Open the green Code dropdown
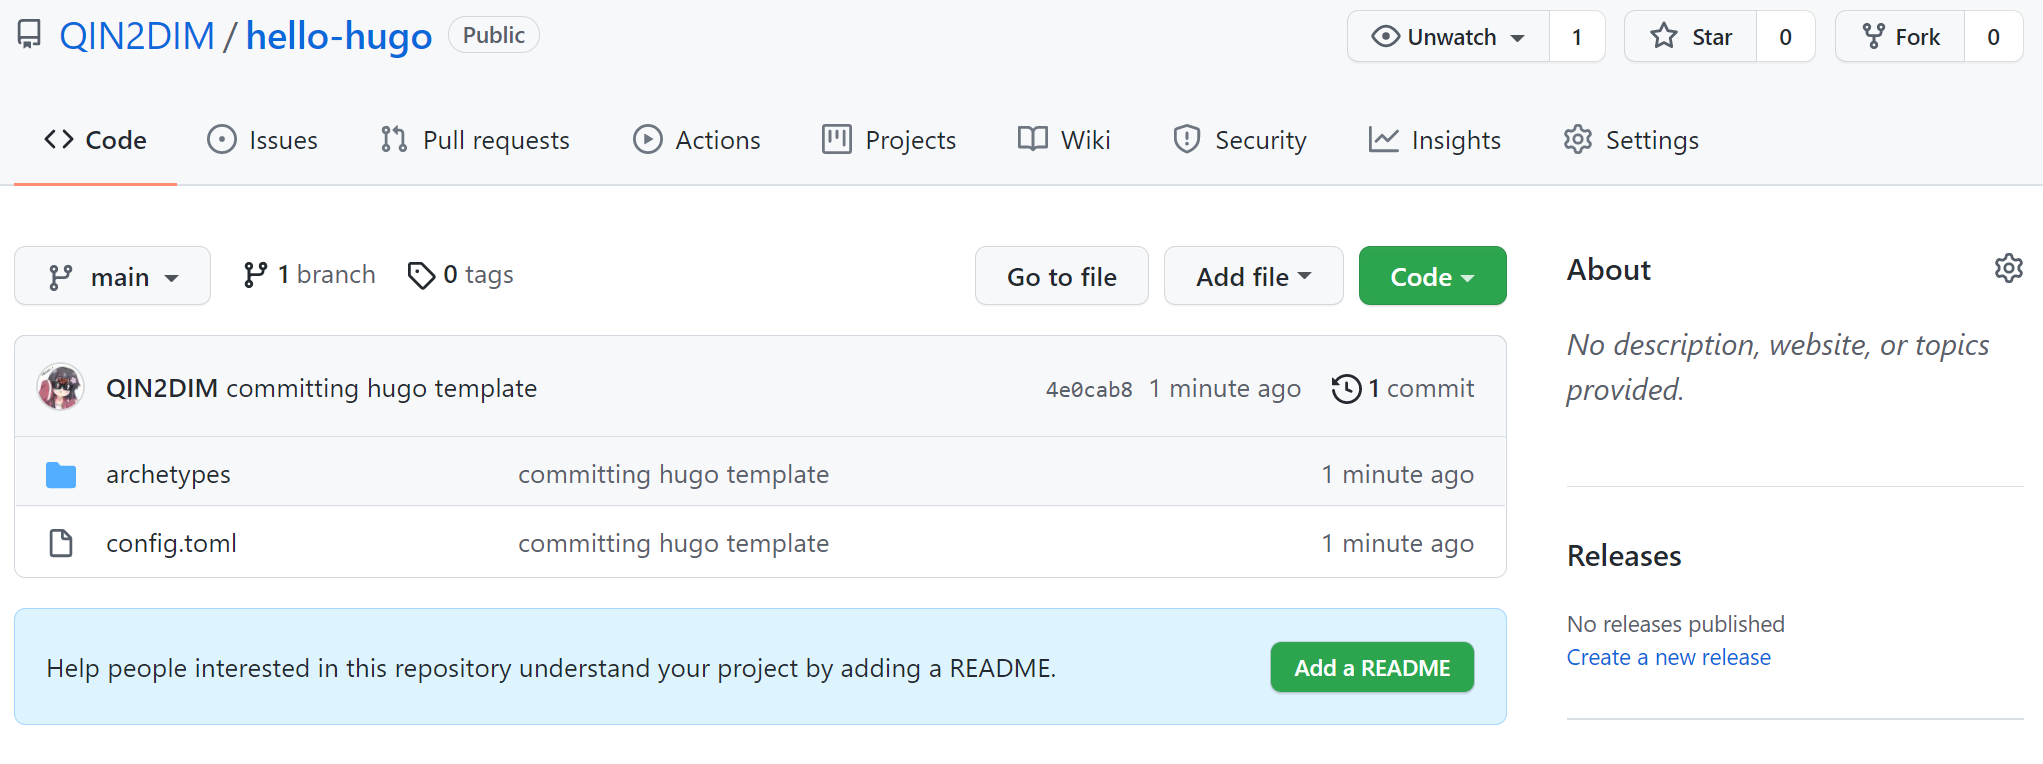Screen dimensions: 2043x764 coord(1432,276)
